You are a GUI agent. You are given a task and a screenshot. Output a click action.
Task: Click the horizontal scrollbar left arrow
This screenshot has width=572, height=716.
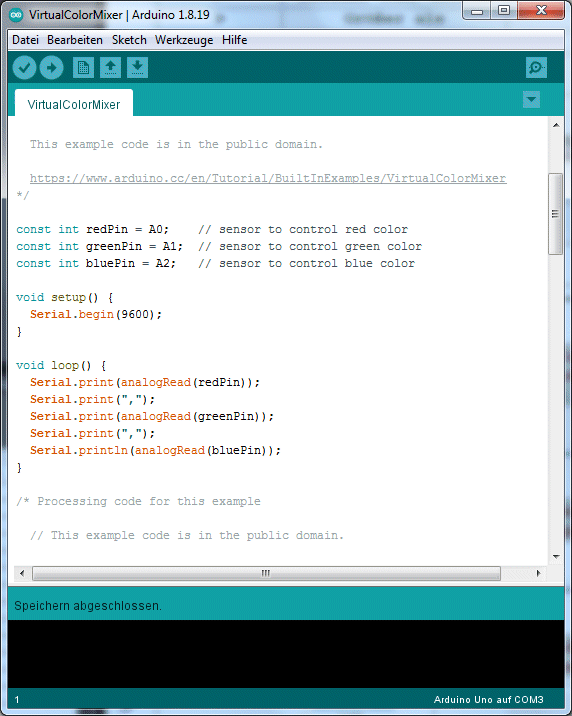(22, 573)
